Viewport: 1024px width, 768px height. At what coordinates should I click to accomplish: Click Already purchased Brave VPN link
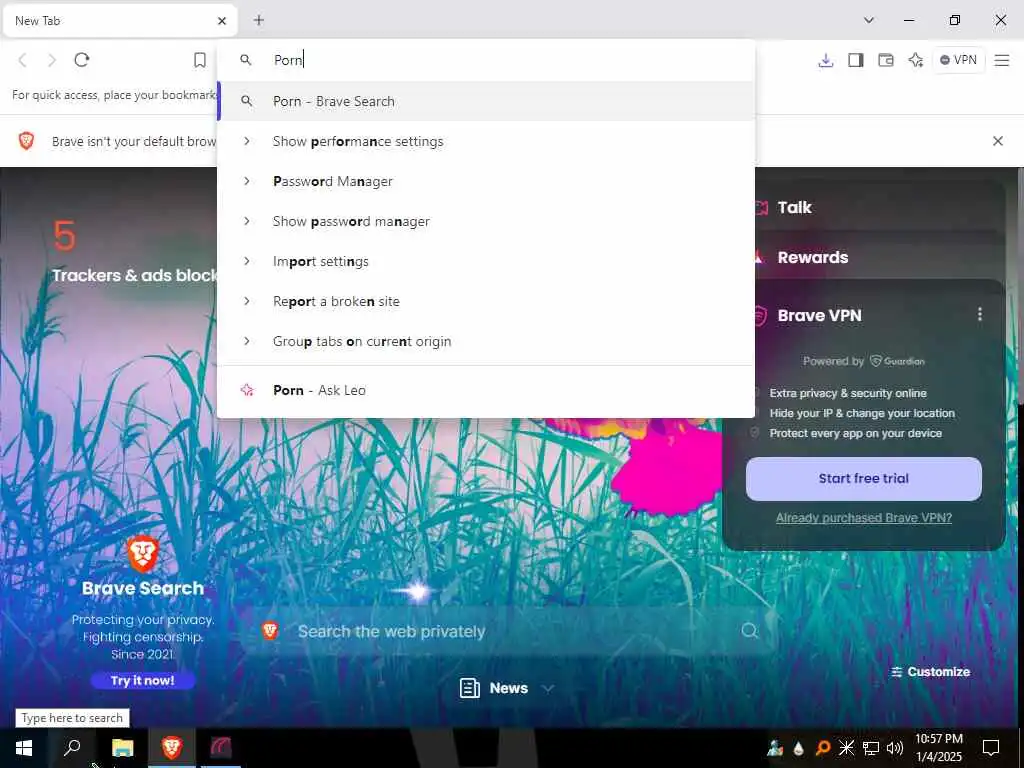click(x=863, y=518)
